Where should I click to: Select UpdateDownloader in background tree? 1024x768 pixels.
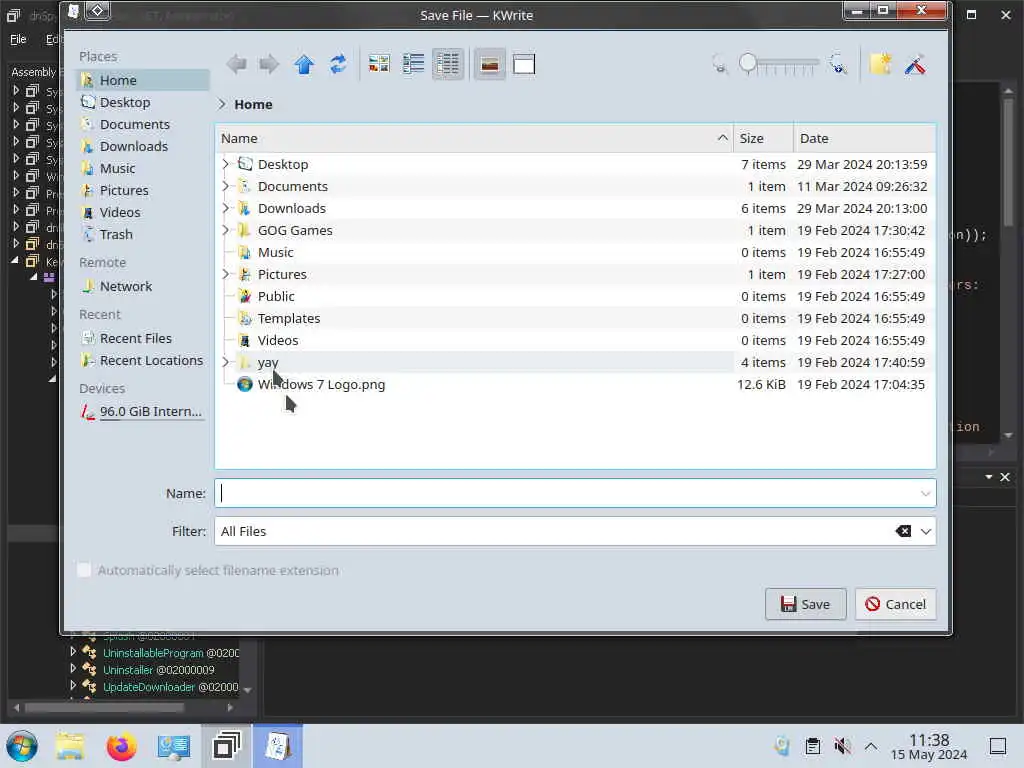(x=170, y=686)
